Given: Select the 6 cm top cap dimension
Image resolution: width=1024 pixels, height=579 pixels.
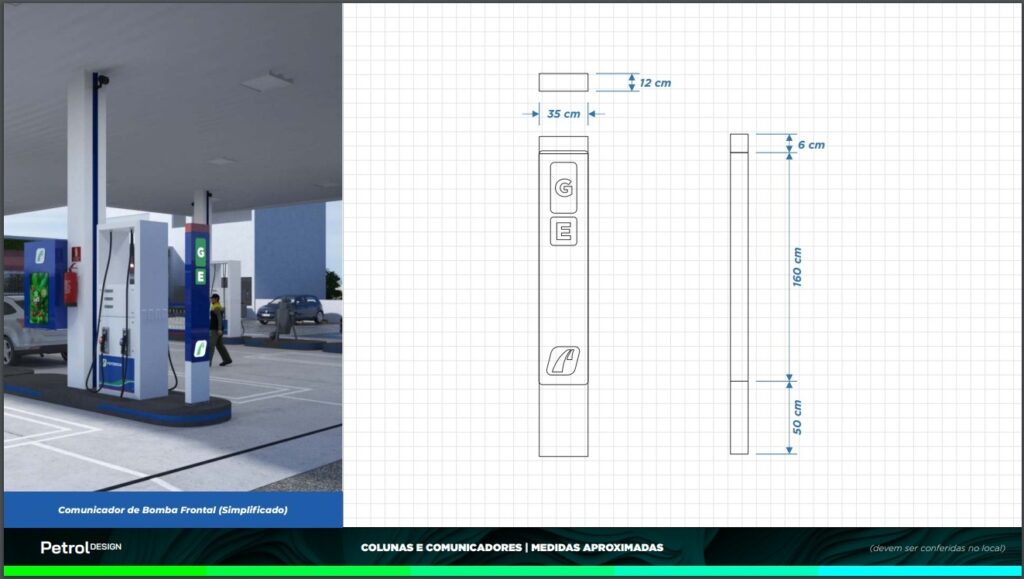Looking at the screenshot, I should coord(811,145).
